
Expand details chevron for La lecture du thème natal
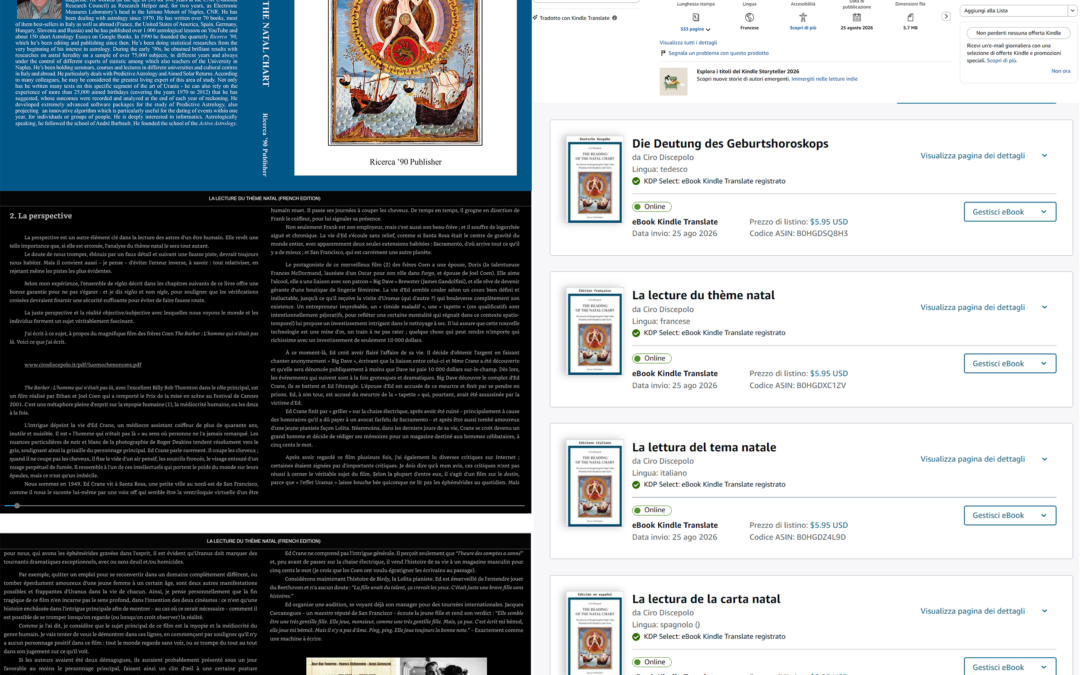pos(1045,307)
